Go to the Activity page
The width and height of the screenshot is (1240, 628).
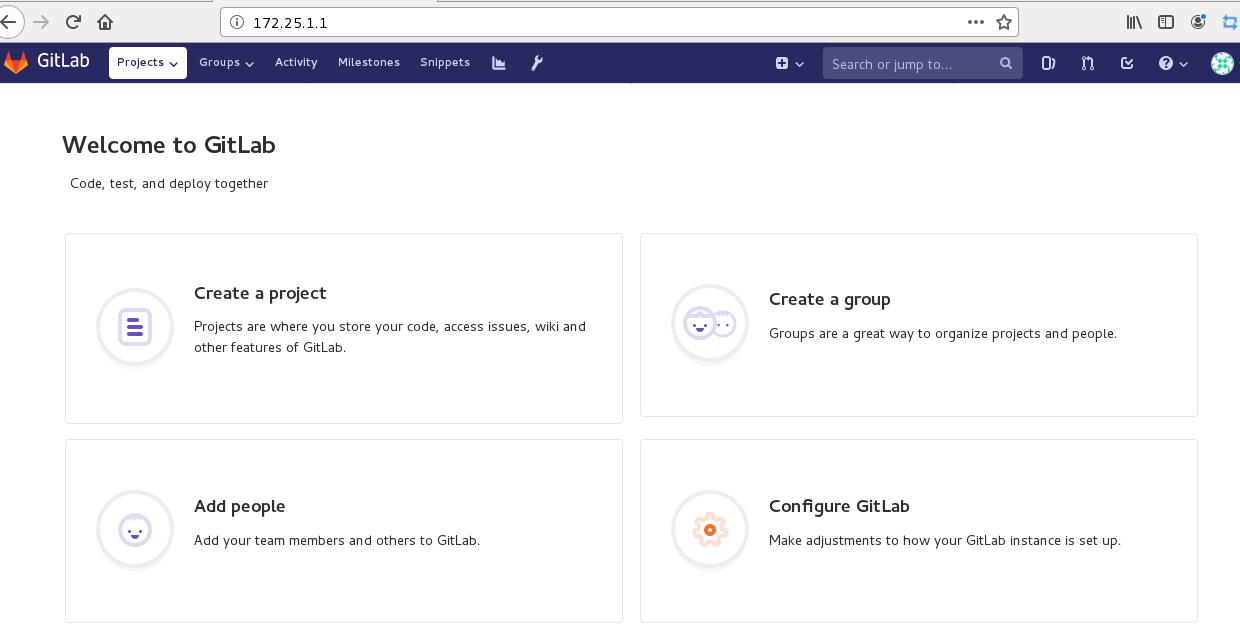tap(296, 62)
